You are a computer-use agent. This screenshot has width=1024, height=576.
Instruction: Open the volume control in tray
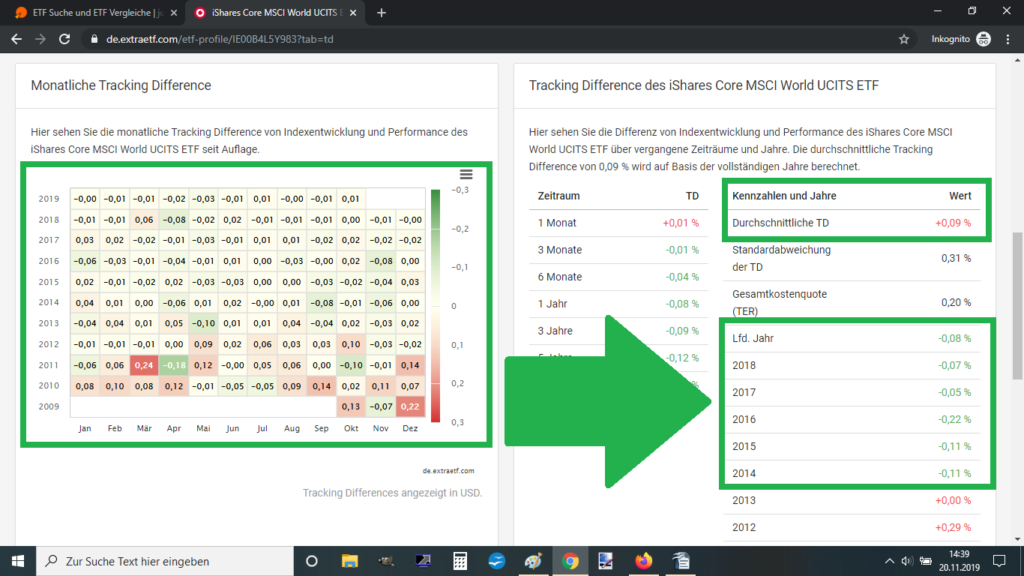(x=906, y=561)
